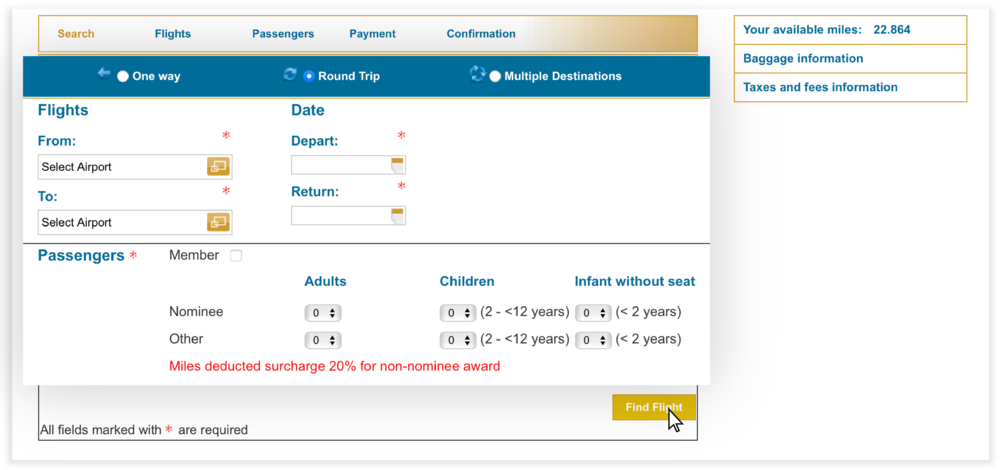
Task: Open the Baggage information link
Action: pyautogui.click(x=803, y=59)
